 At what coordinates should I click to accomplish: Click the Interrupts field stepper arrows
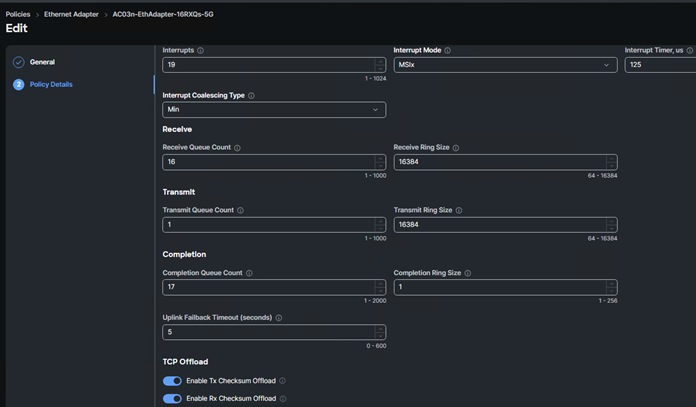point(380,65)
